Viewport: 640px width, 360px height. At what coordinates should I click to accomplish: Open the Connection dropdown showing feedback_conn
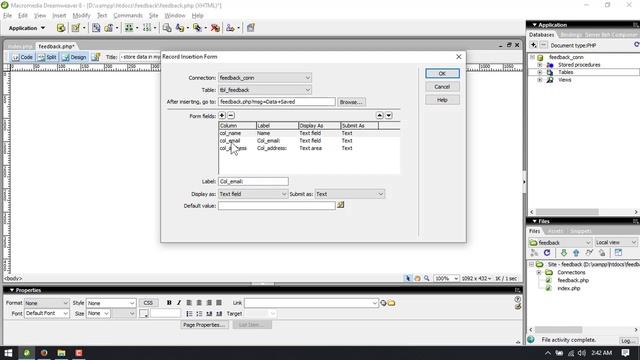(265, 78)
